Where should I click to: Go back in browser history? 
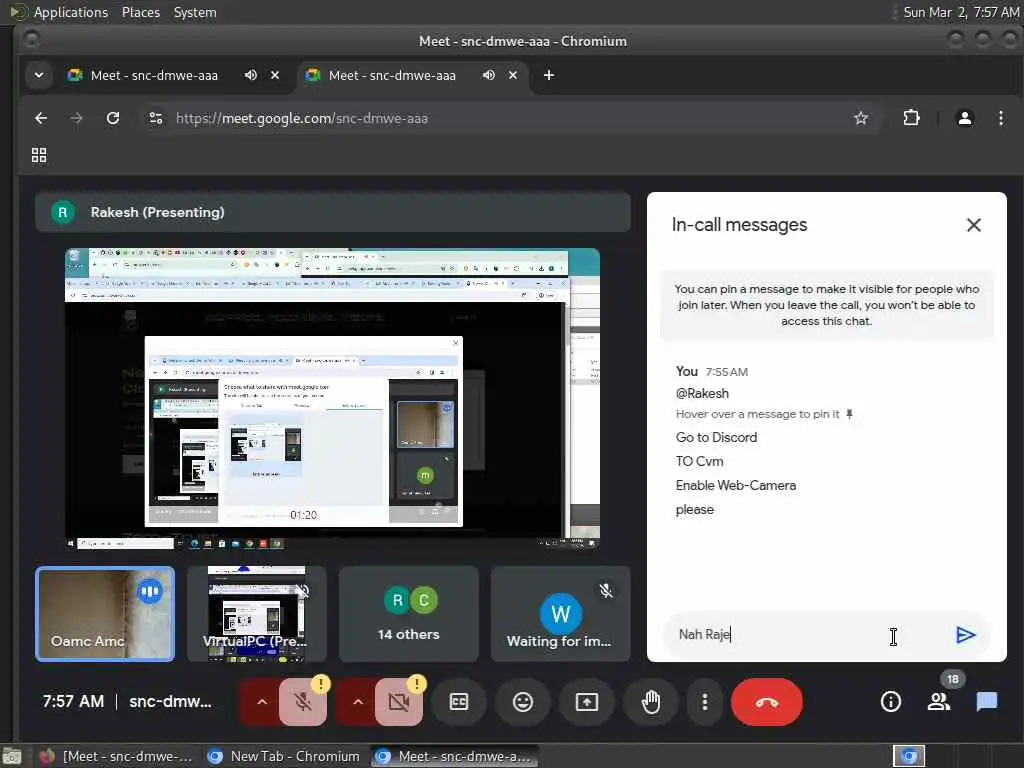point(40,118)
